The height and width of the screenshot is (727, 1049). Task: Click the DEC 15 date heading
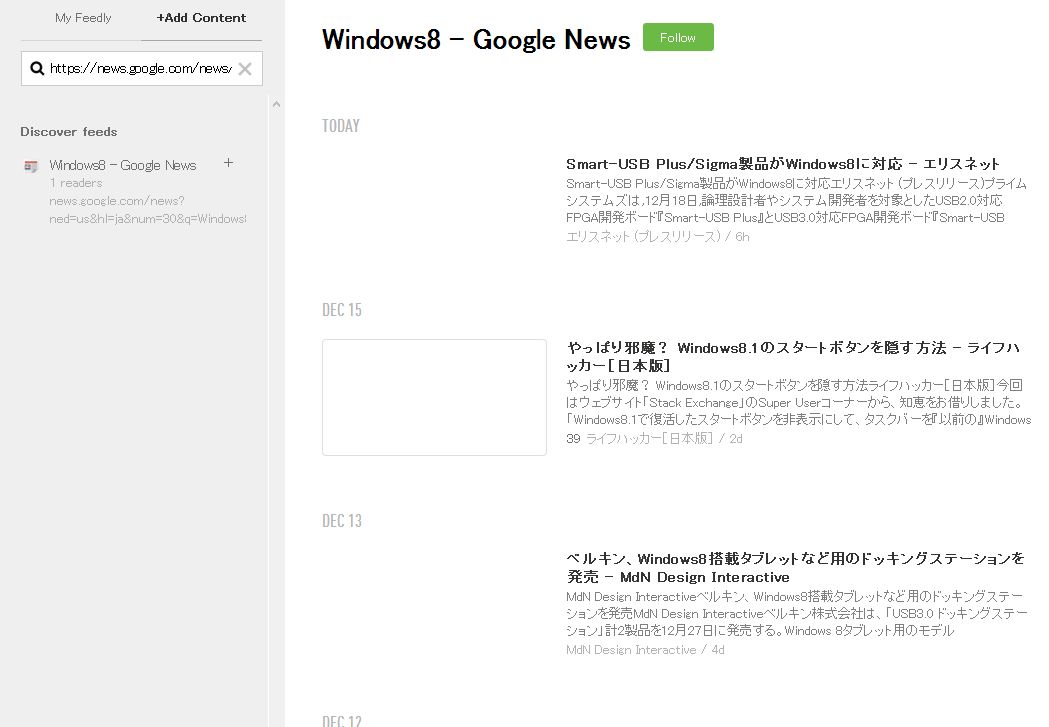tap(341, 310)
